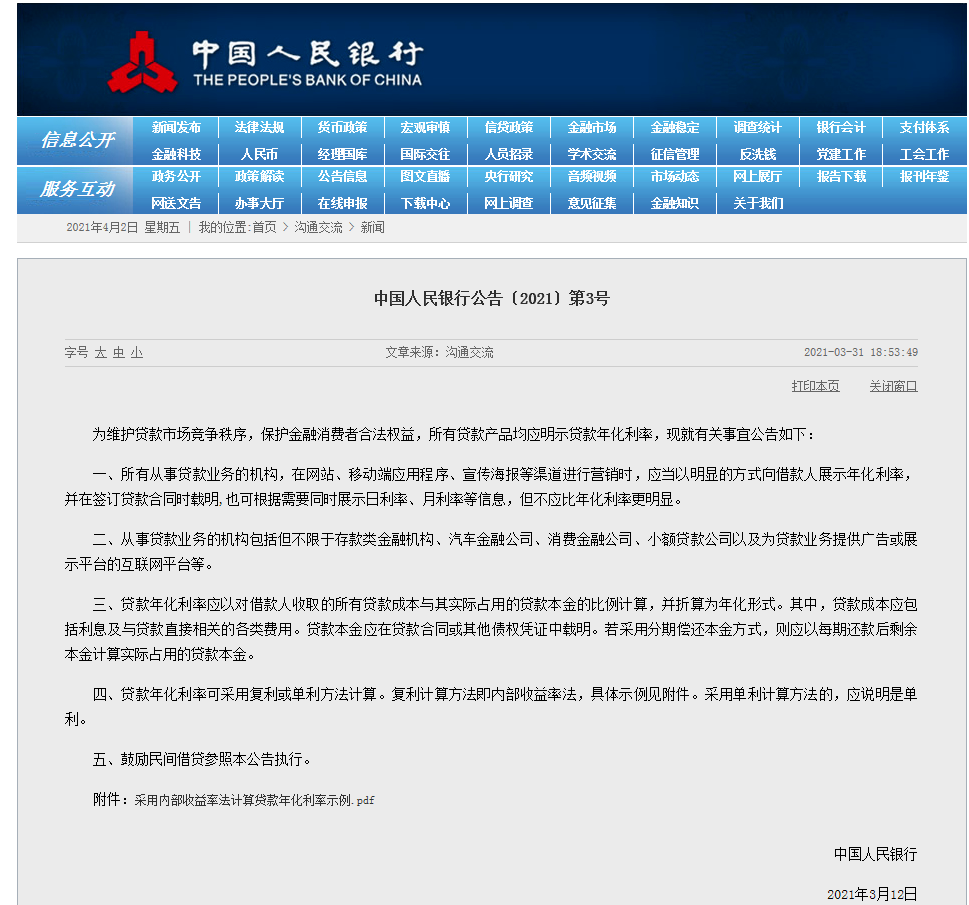969x905 pixels.
Task: Open 人民币 navigation item
Action: [x=259, y=154]
